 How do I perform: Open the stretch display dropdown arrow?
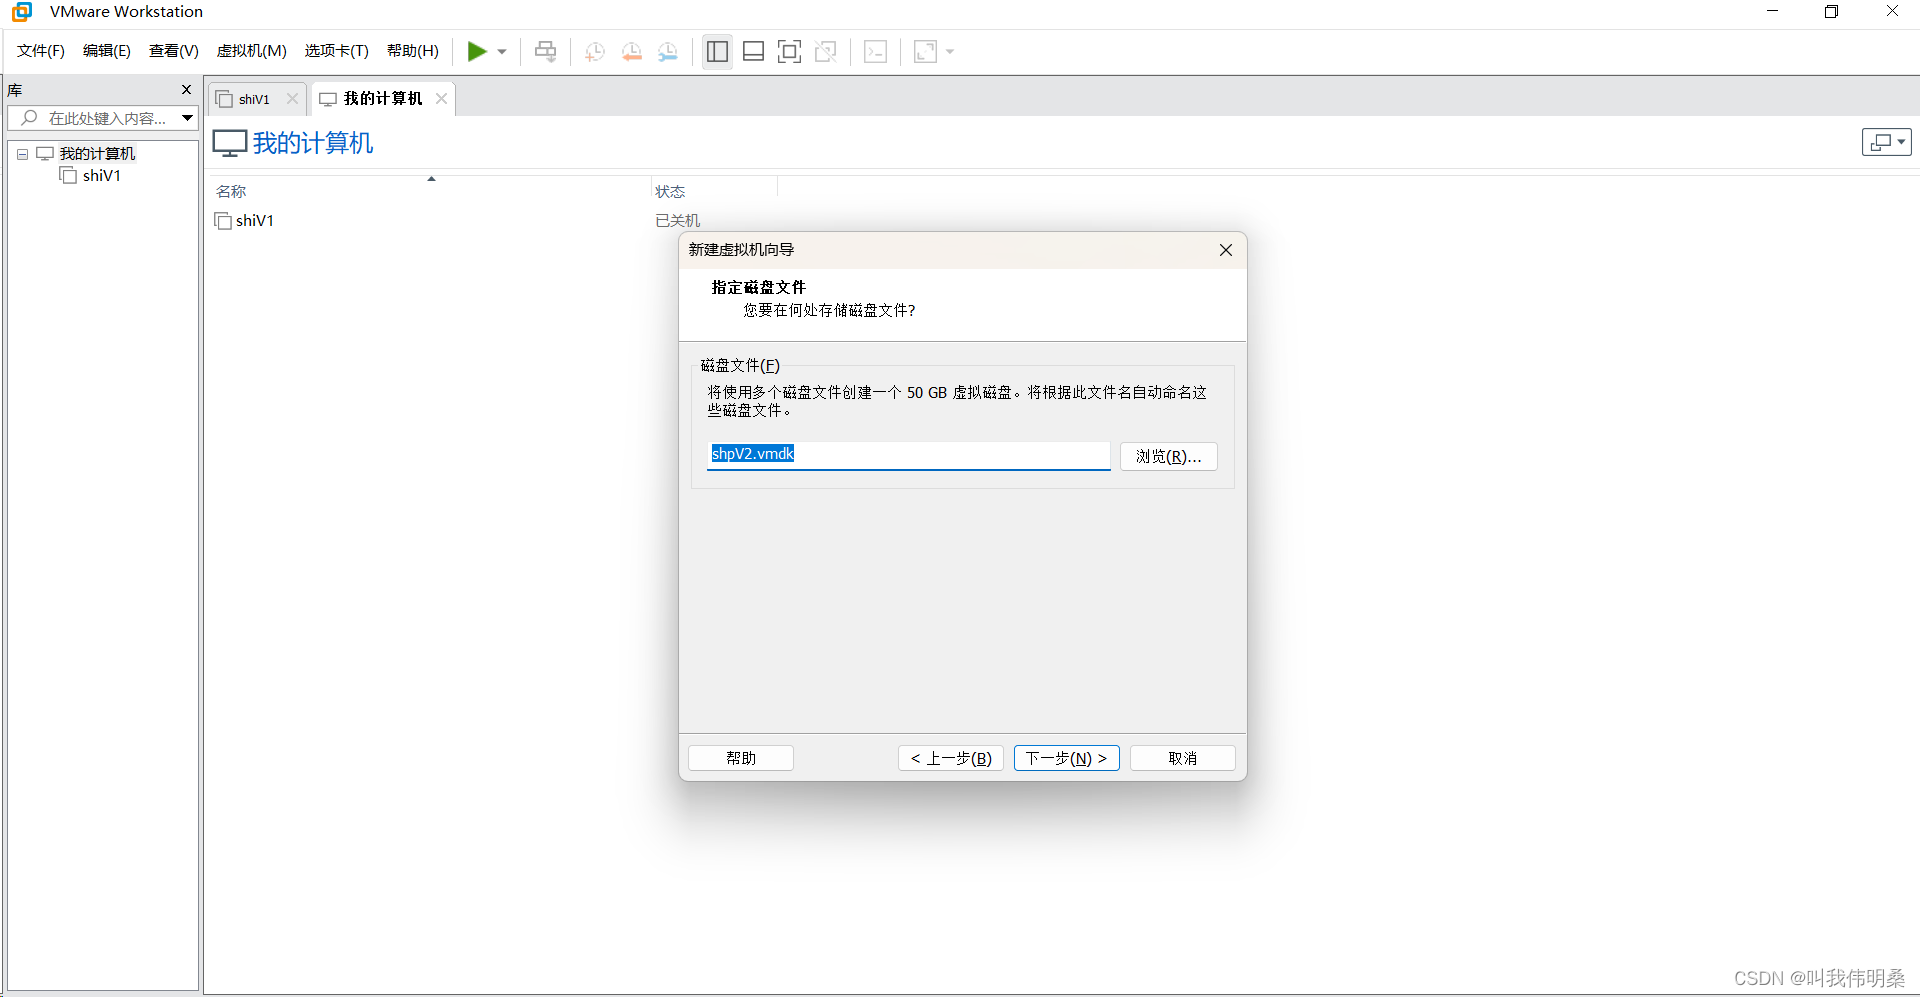click(x=950, y=52)
